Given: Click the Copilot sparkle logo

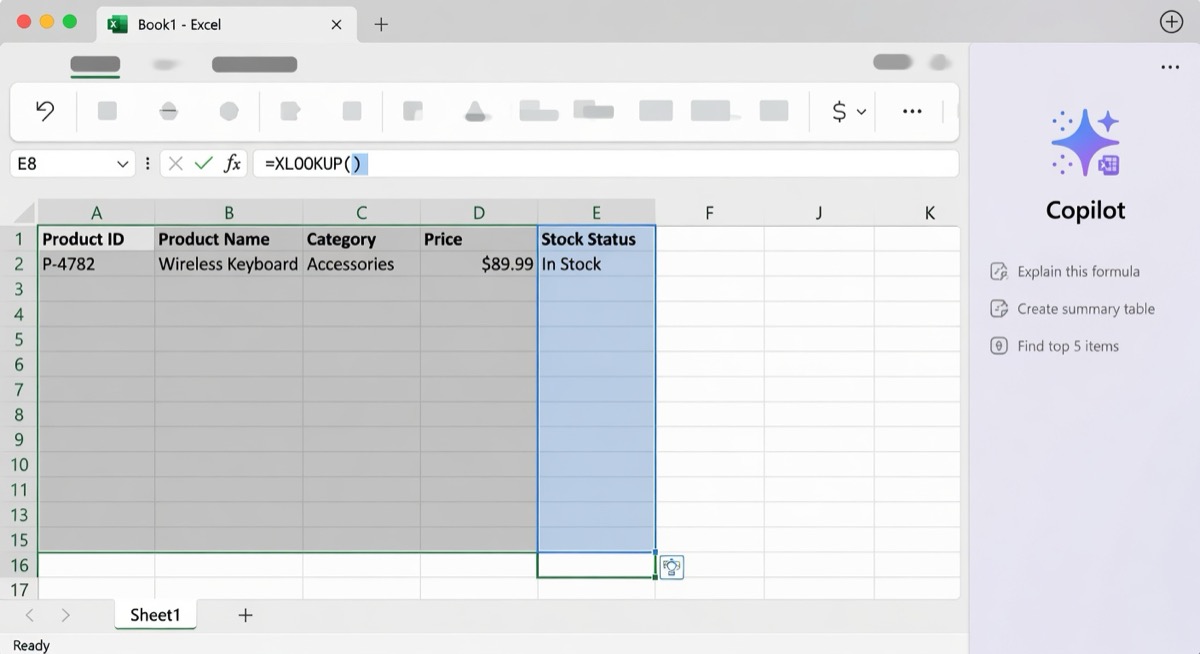Looking at the screenshot, I should pyautogui.click(x=1085, y=144).
